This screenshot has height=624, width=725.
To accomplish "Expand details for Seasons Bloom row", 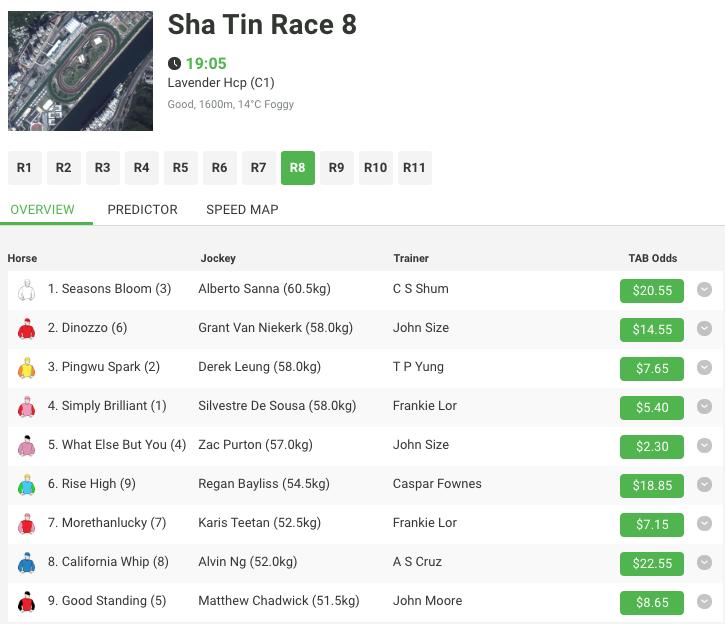I will click(704, 290).
